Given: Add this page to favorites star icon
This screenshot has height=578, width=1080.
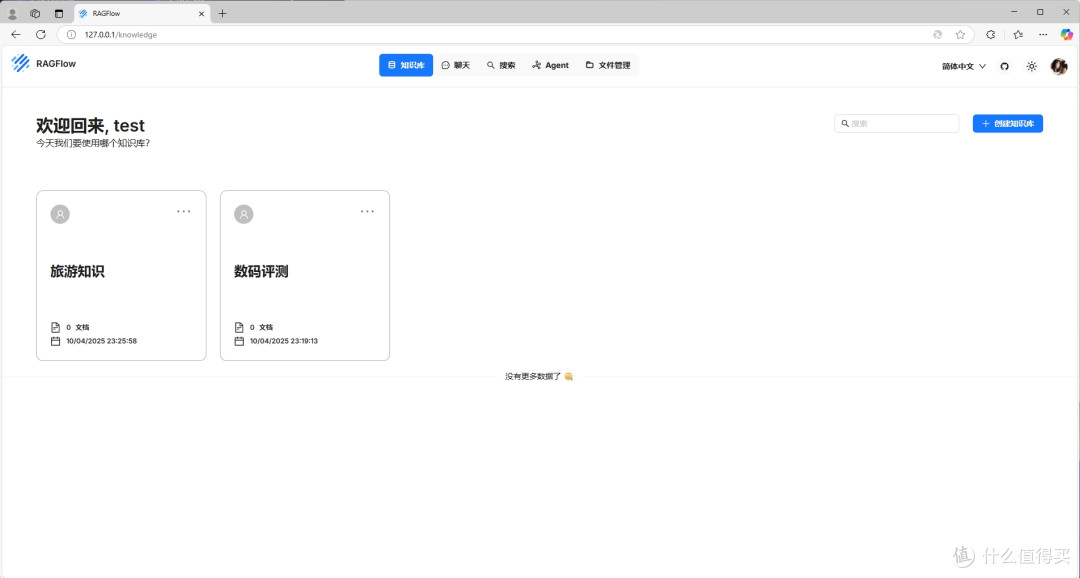Looking at the screenshot, I should pos(960,34).
